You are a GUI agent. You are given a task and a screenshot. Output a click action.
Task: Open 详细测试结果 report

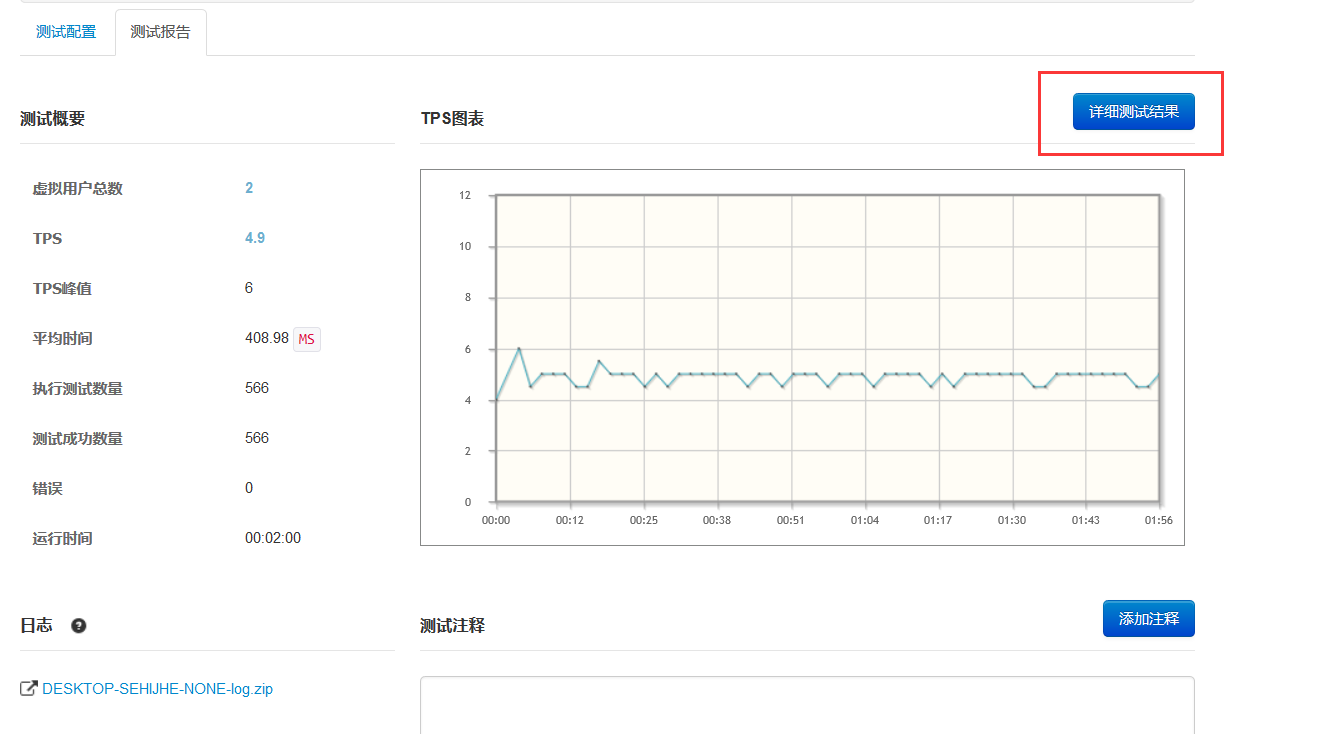[x=1133, y=111]
